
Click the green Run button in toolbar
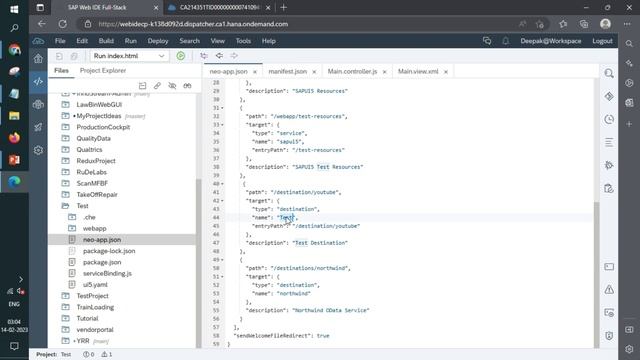(180, 56)
